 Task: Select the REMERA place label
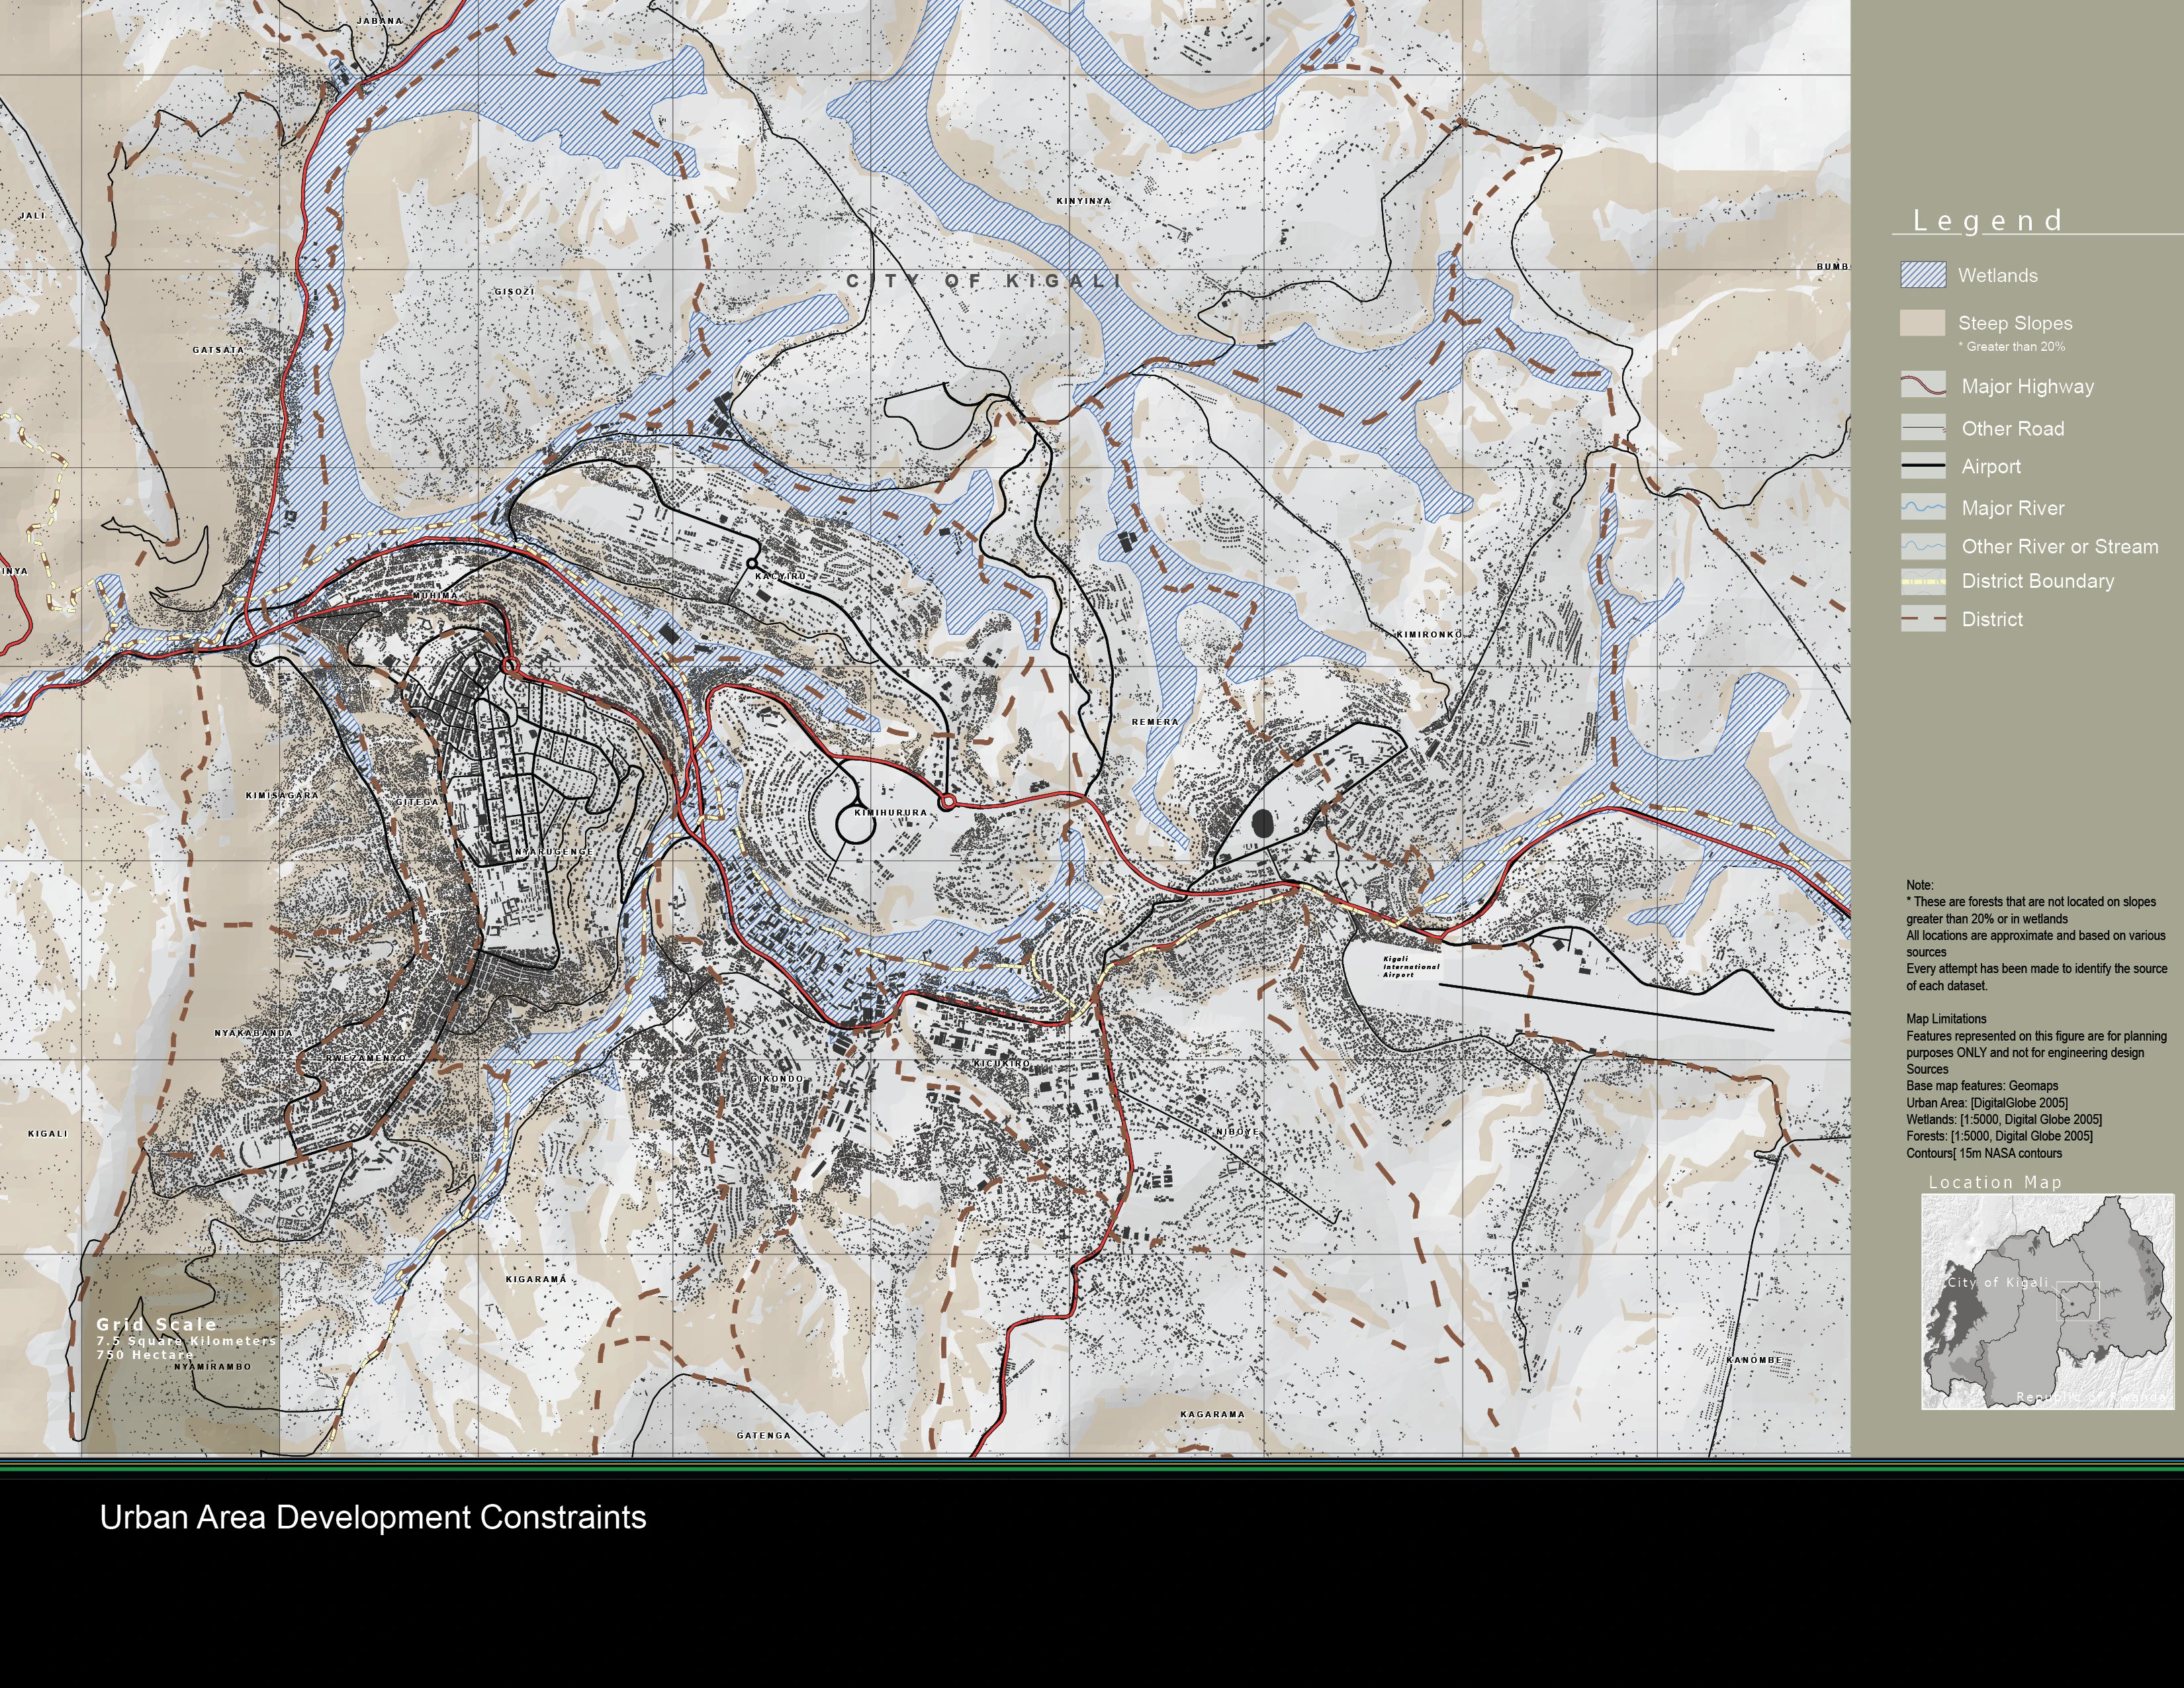pos(1155,721)
